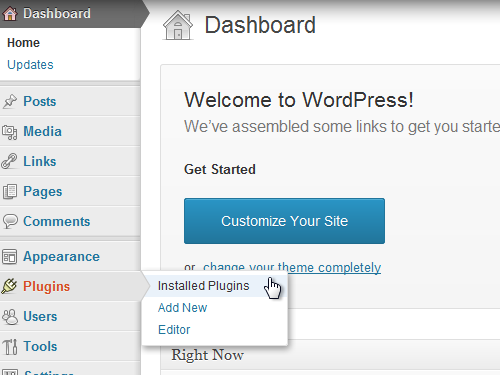Open the Updates submenu item
This screenshot has width=500, height=375.
tap(30, 65)
